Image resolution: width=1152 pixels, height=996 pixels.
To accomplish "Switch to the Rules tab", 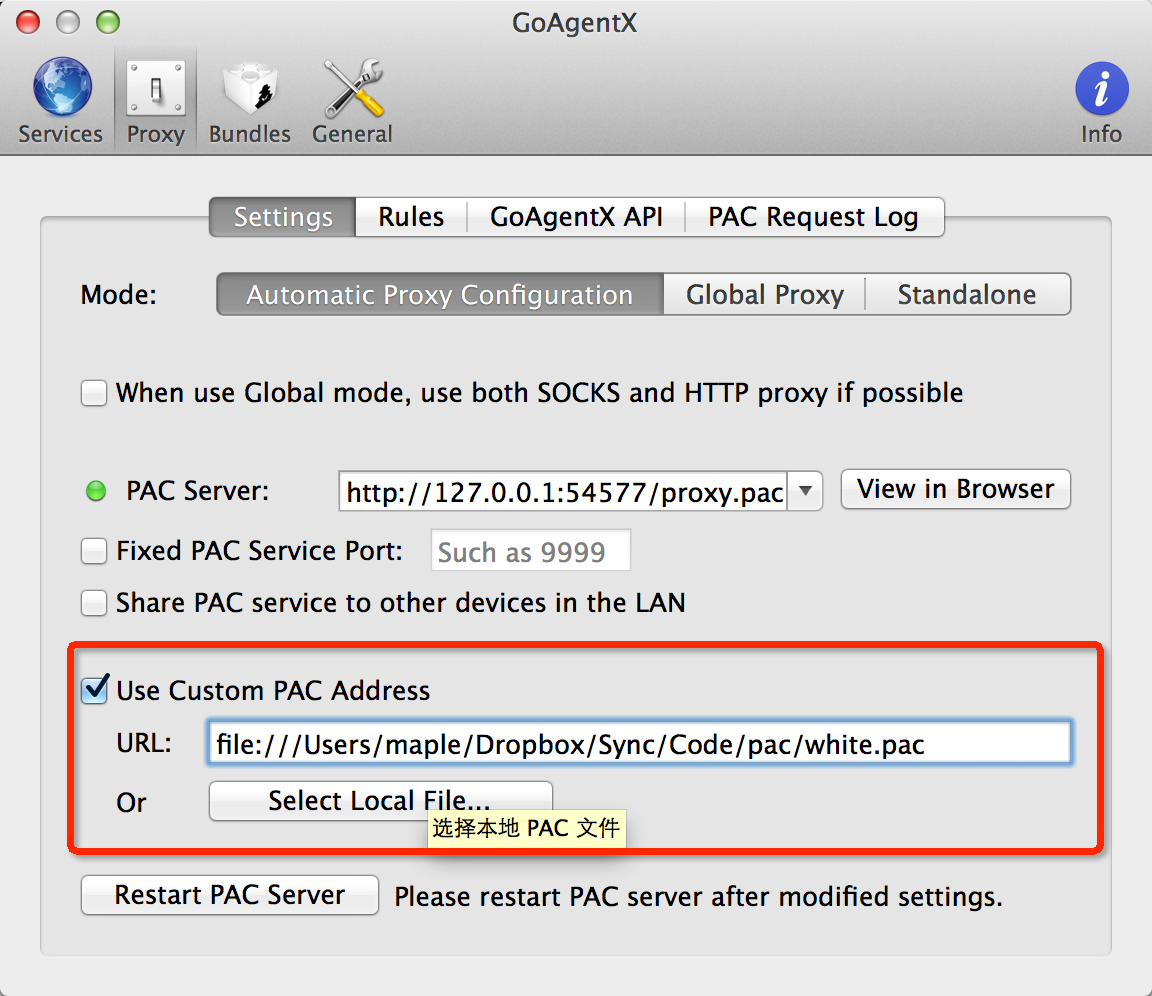I will (x=411, y=217).
